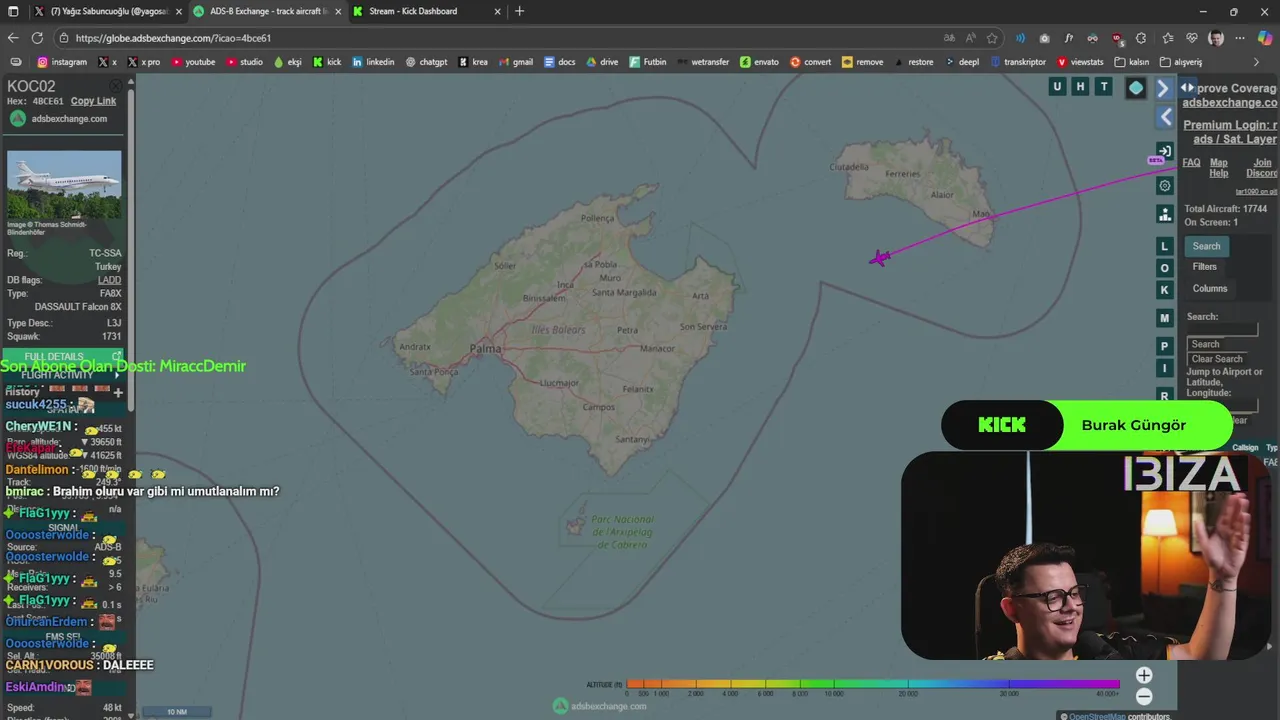Focus the aircraft Search text field
Screen dimensions: 1280x720
tap(1222, 330)
